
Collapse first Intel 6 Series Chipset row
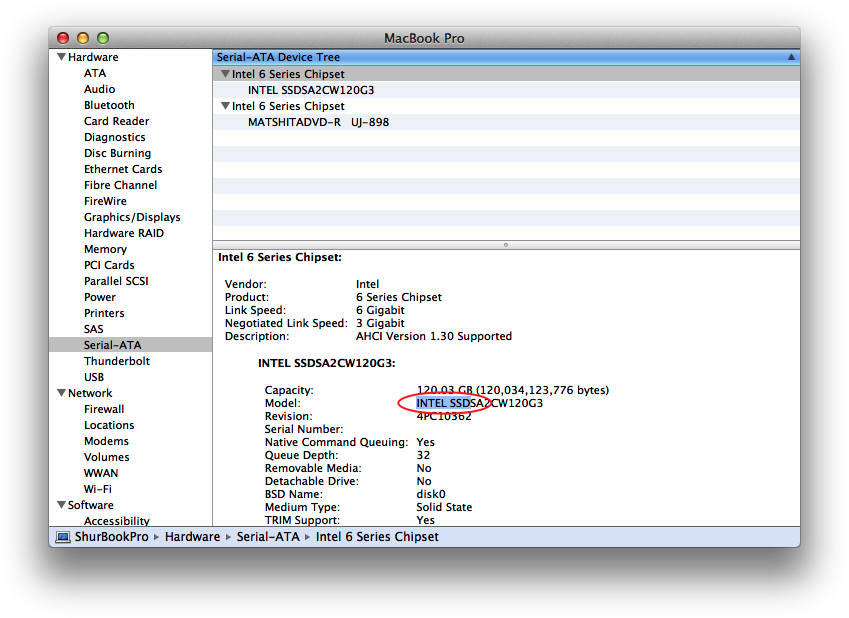225,74
